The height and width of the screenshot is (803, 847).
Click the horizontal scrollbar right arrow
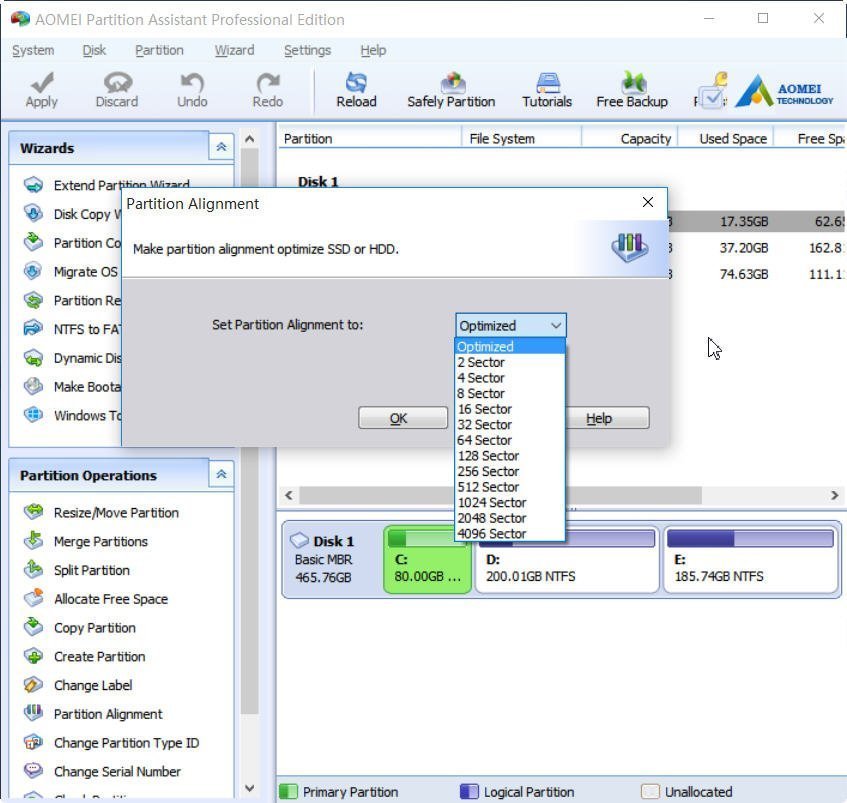pos(835,495)
